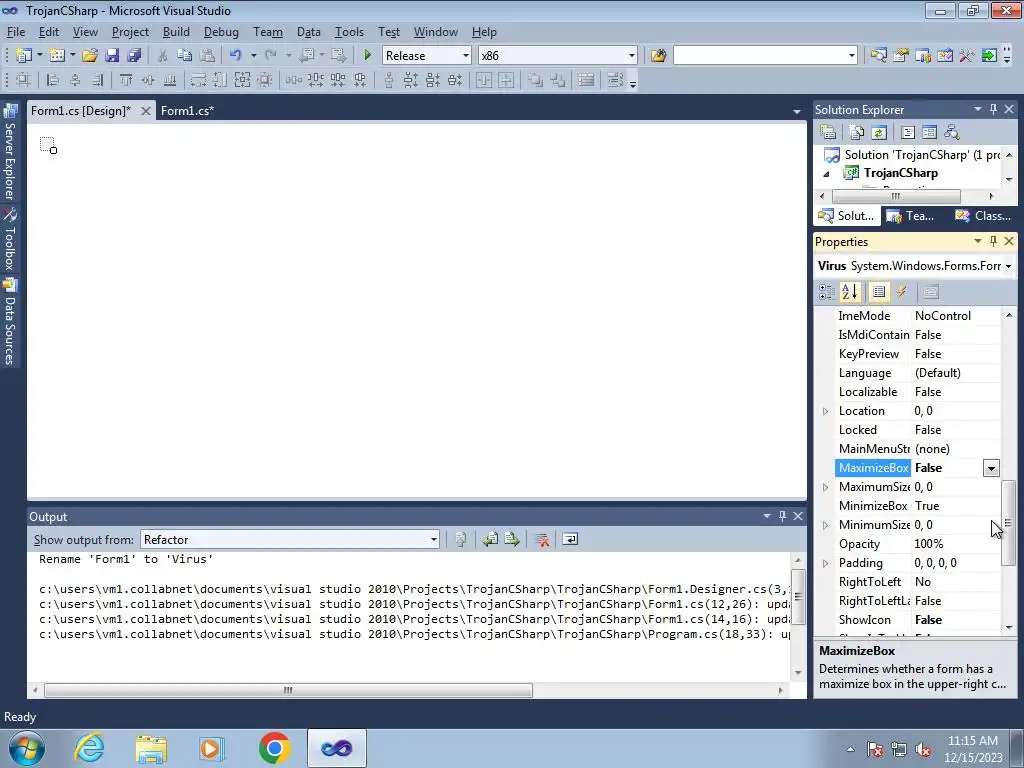Toggle Show All Files in Solution Explorer

[857, 132]
